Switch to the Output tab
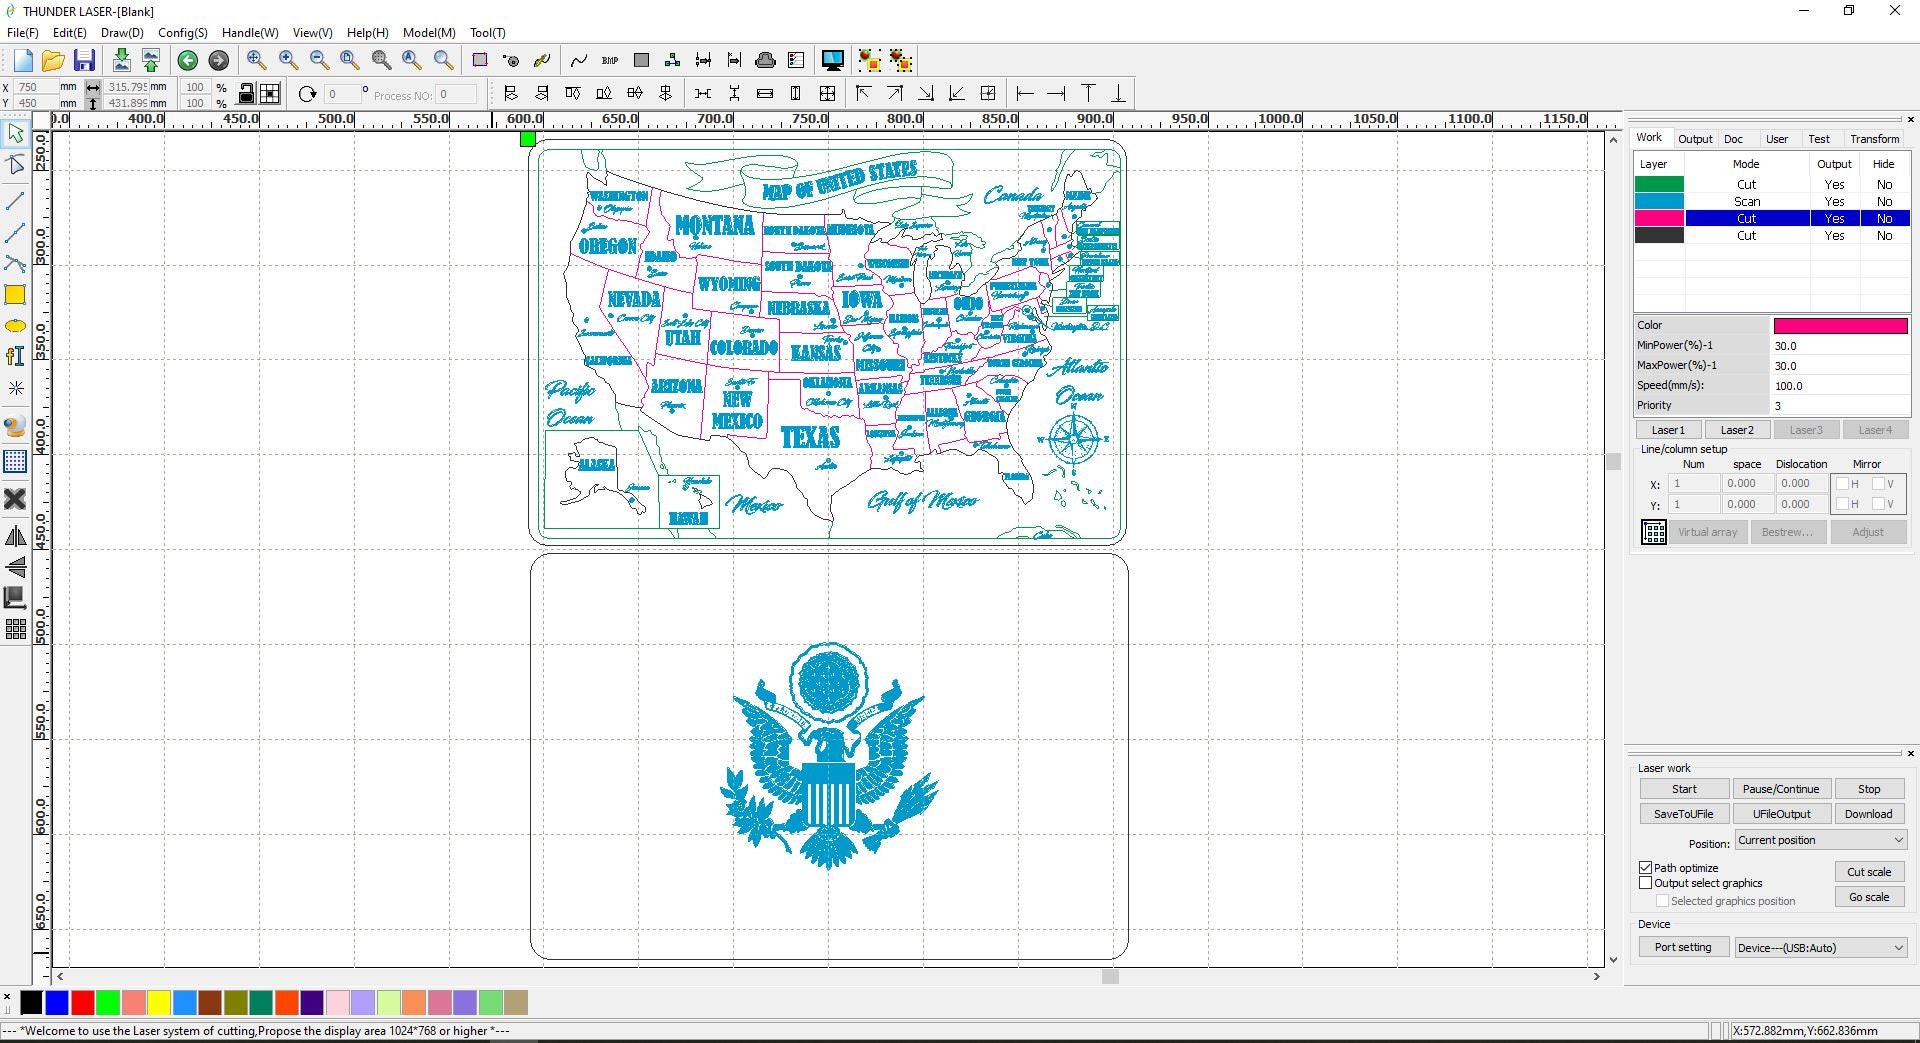Viewport: 1920px width, 1043px height. pyautogui.click(x=1695, y=139)
